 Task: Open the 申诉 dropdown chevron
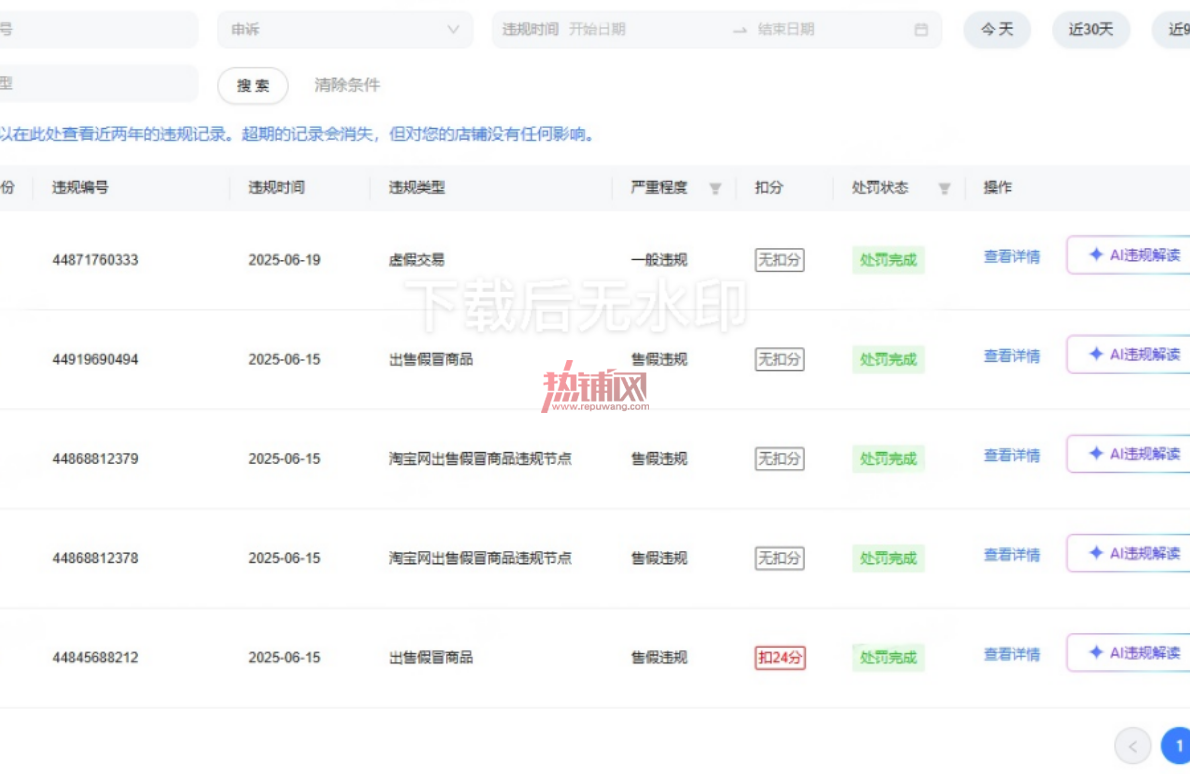453,30
